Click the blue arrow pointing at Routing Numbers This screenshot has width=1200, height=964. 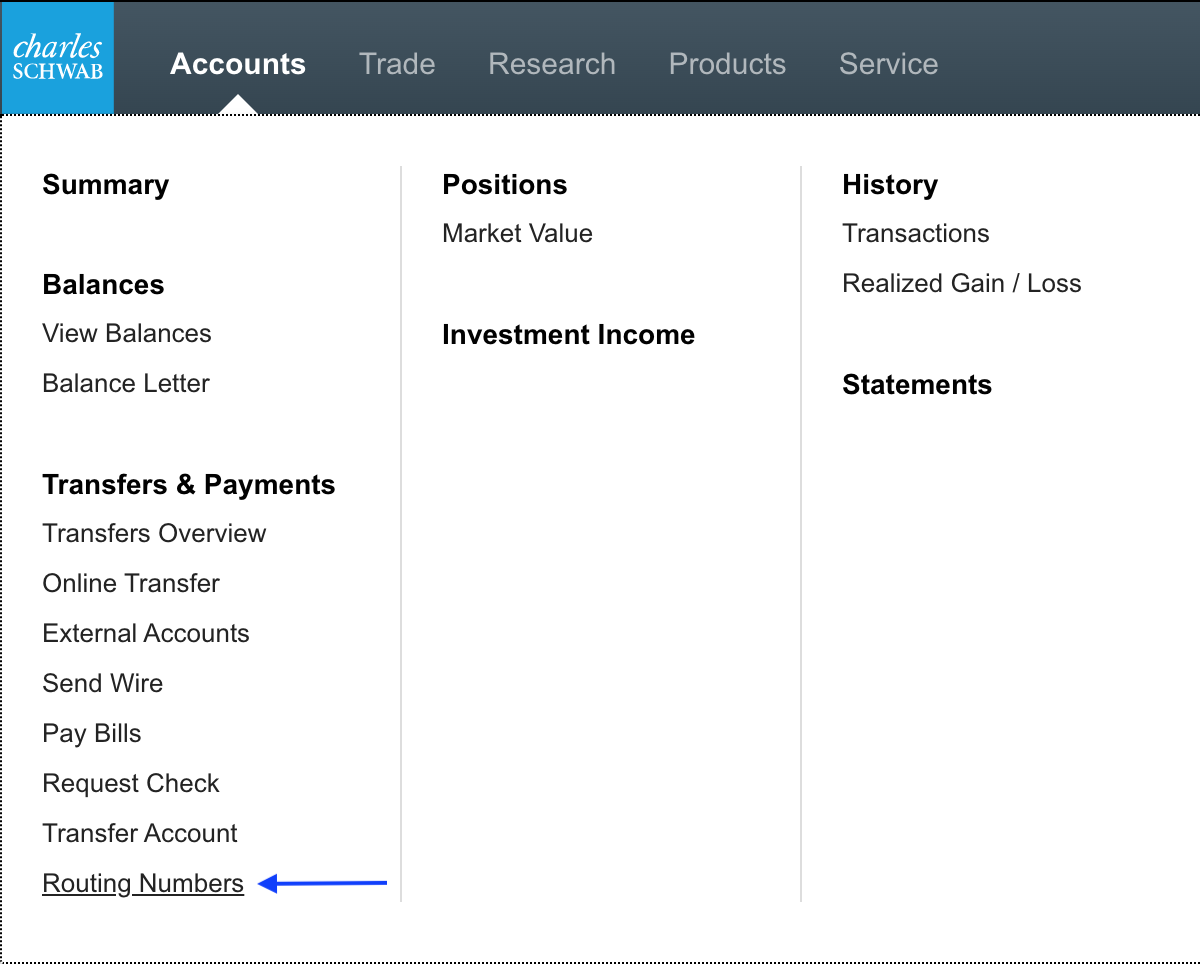coord(322,882)
